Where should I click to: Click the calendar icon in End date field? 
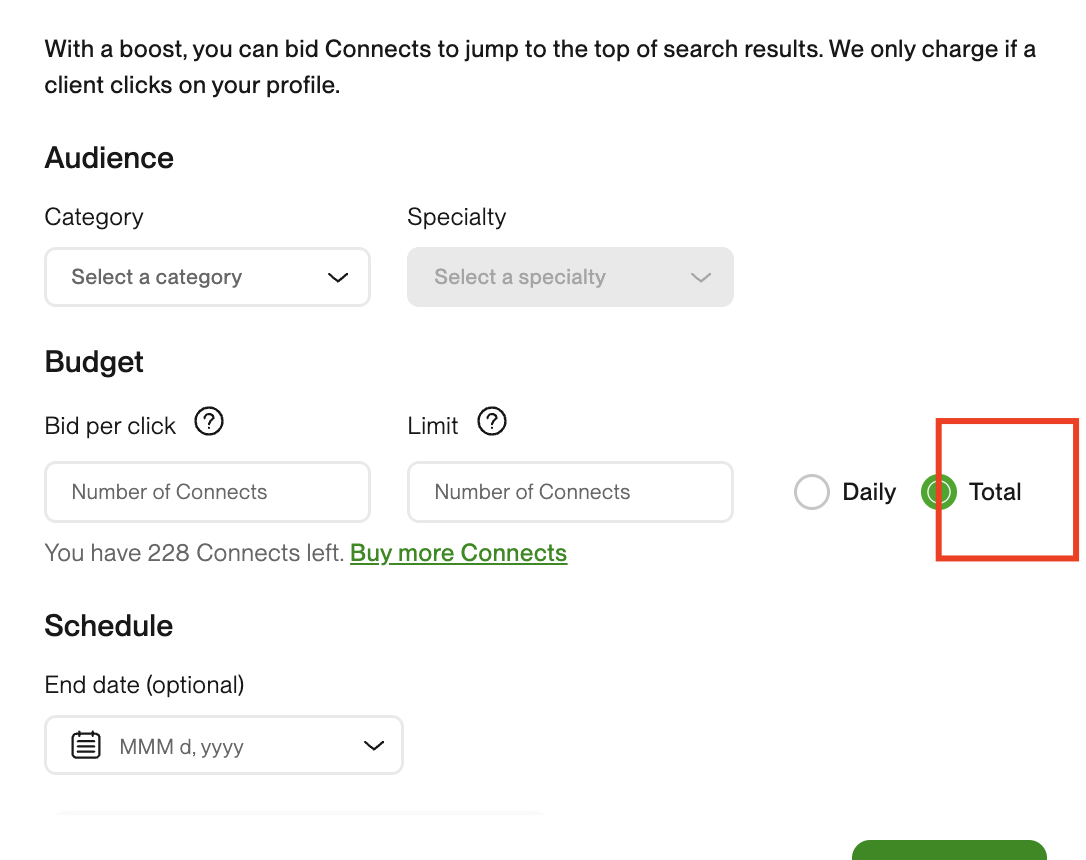point(86,745)
